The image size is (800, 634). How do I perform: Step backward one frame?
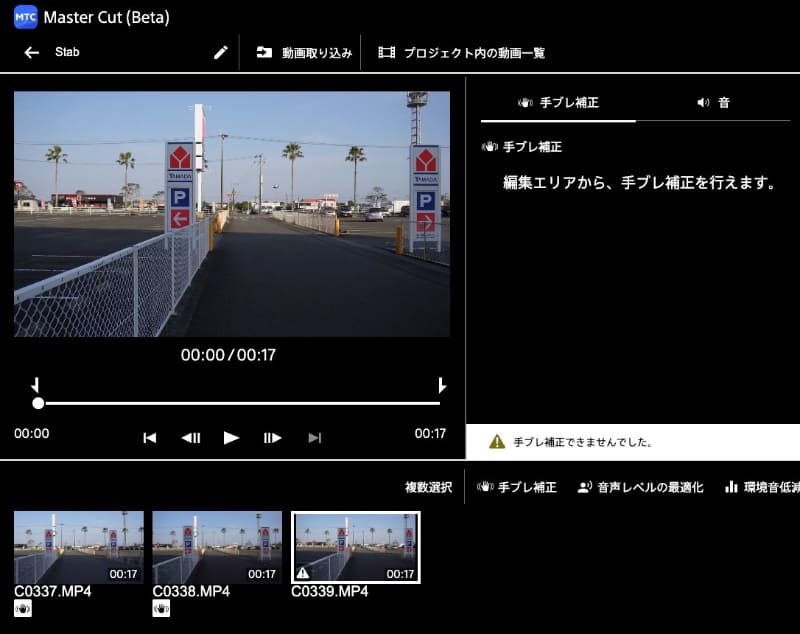coord(190,437)
